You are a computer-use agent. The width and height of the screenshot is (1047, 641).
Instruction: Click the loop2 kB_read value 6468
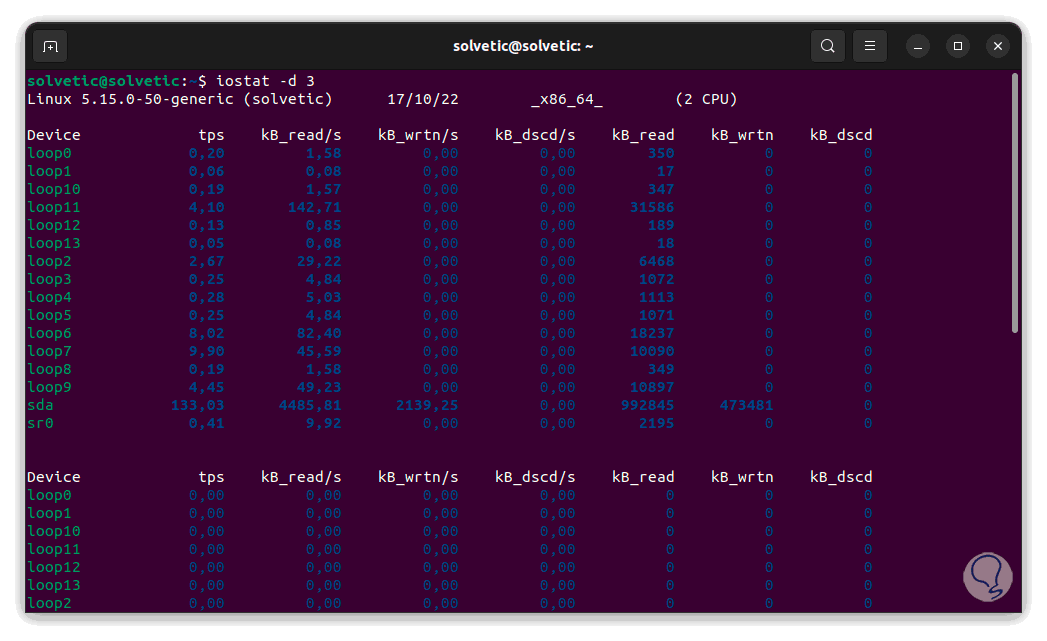pyautogui.click(x=656, y=262)
